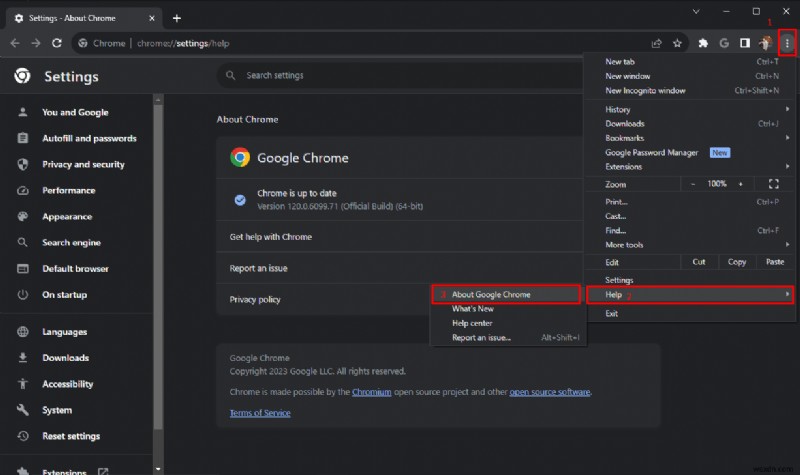Click the back navigation arrow

[x=15, y=43]
